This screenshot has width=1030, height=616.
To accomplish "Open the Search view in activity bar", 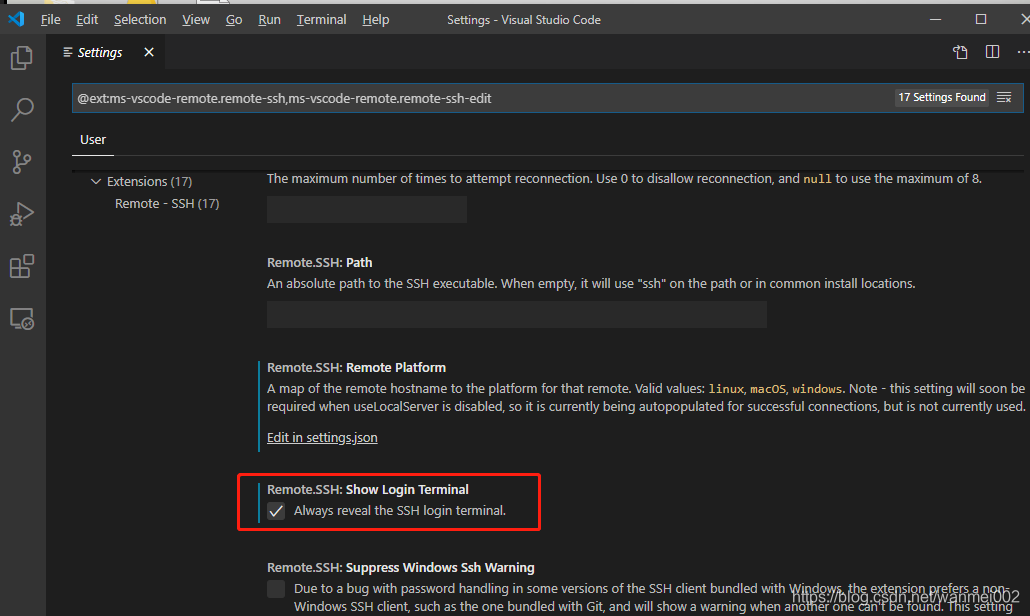I will click(22, 110).
